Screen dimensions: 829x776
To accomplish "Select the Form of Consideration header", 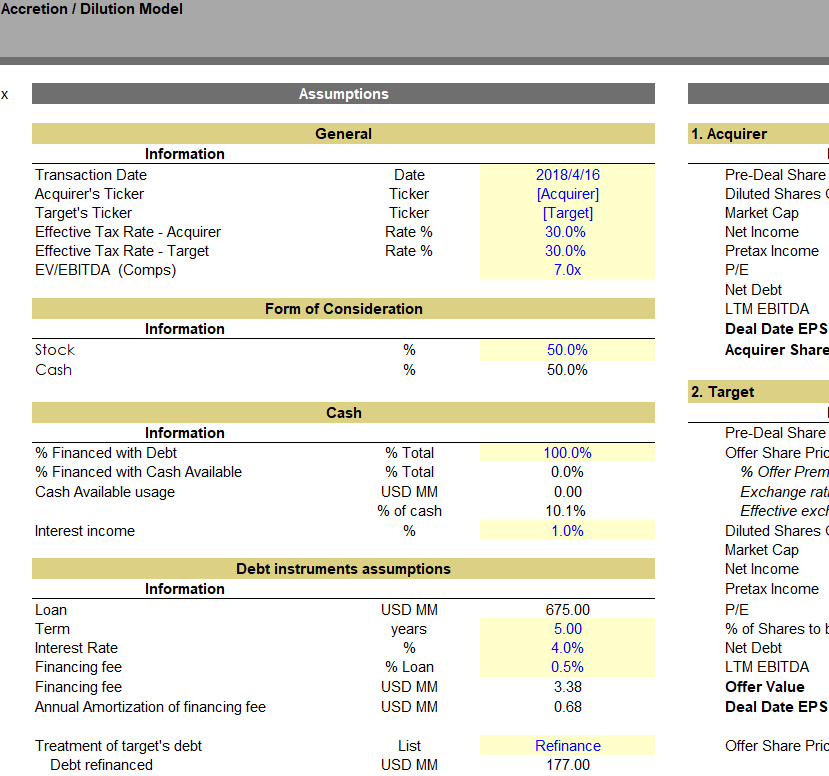I will (343, 309).
